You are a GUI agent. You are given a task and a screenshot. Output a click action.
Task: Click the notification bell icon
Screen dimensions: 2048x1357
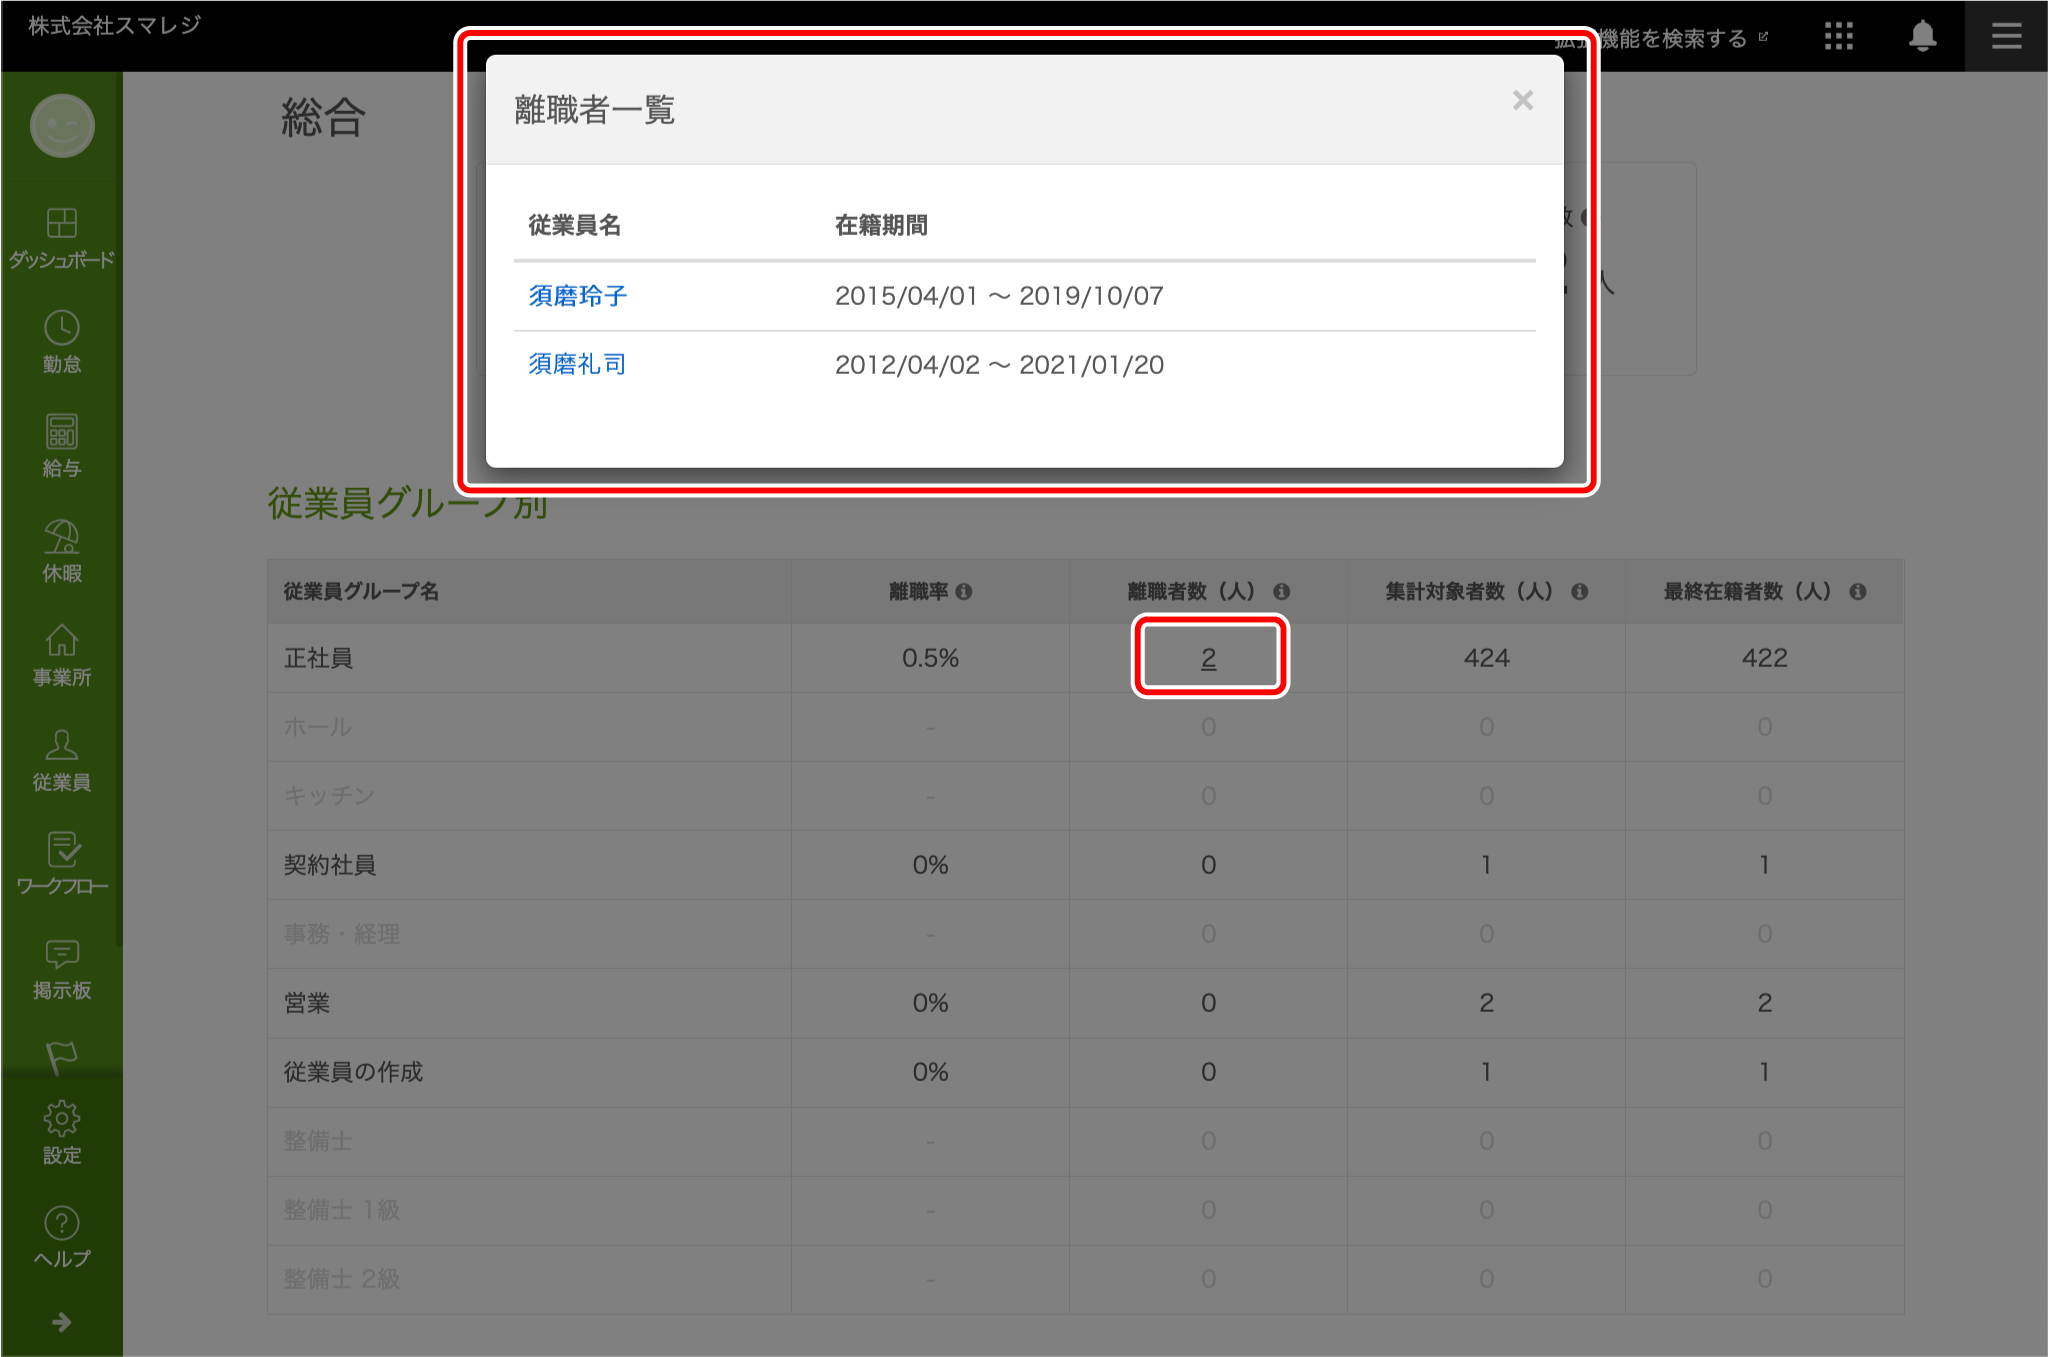(x=1922, y=37)
